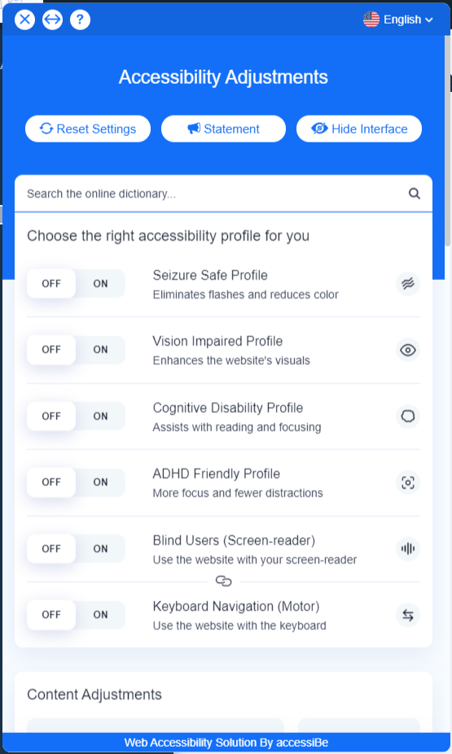
Task: Open the accessibility Statement
Action: pos(224,129)
